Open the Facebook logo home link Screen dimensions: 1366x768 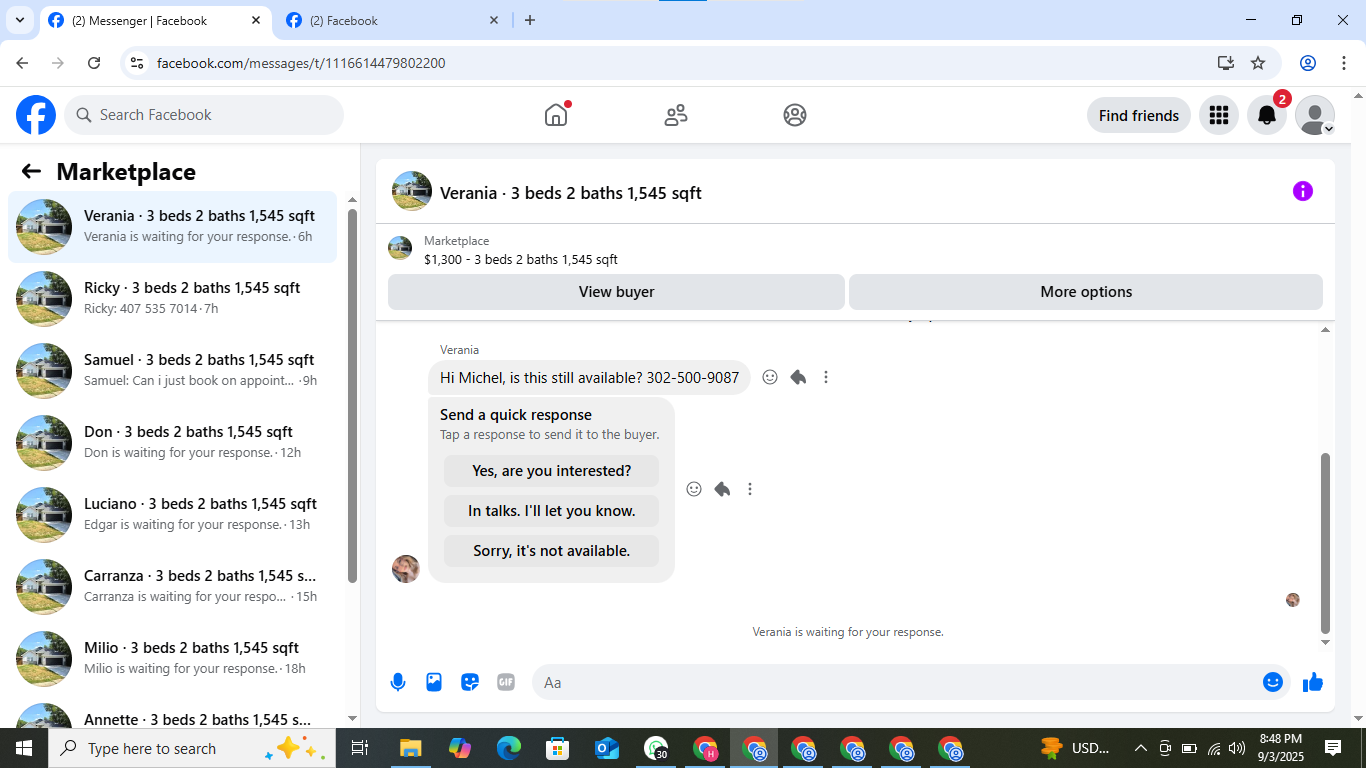(36, 115)
